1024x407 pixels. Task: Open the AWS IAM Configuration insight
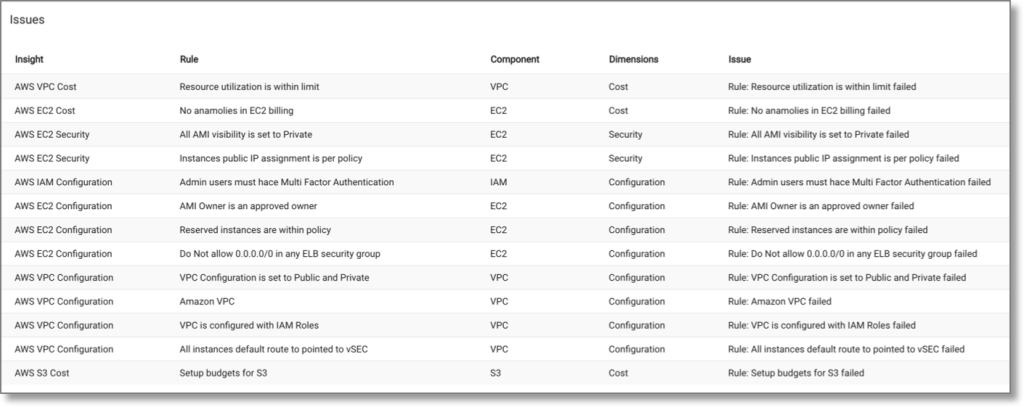[63, 182]
